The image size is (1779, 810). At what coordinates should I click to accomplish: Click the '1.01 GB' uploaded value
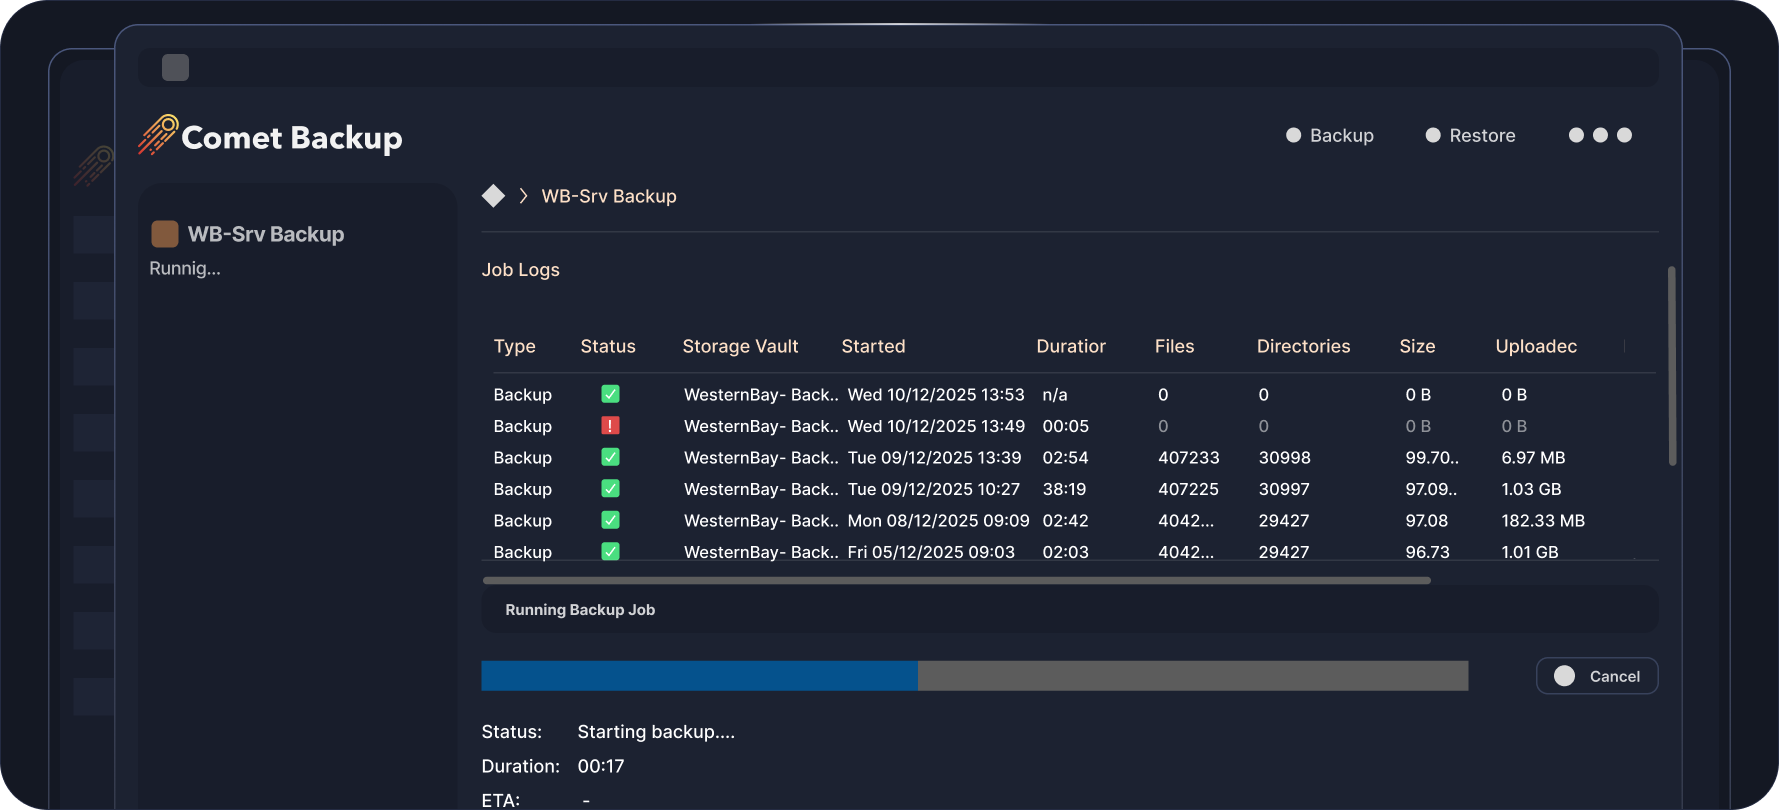(x=1530, y=552)
